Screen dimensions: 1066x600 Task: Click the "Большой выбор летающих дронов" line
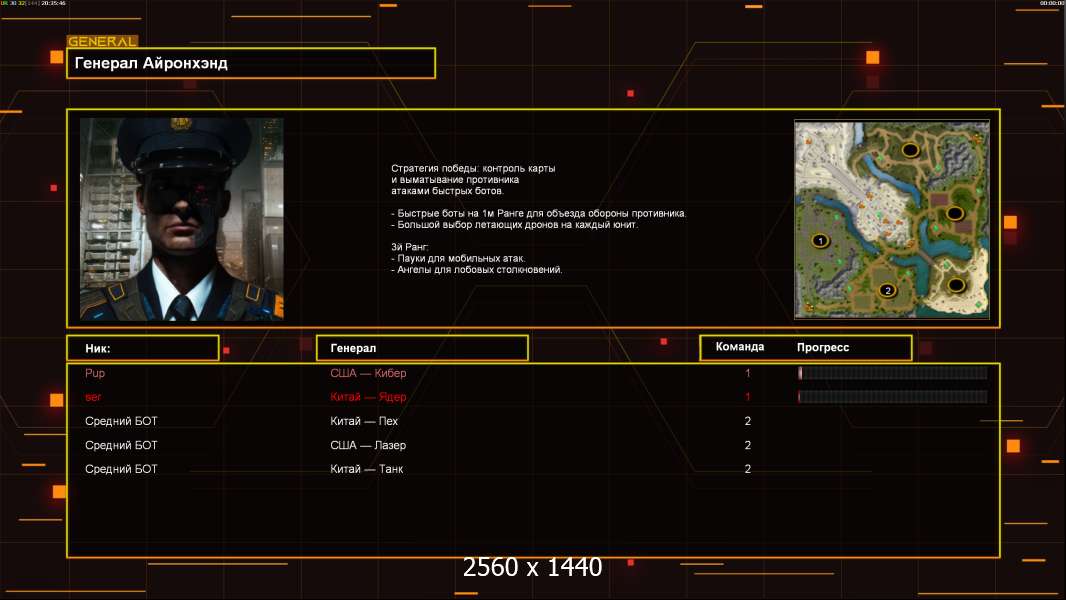[515, 225]
